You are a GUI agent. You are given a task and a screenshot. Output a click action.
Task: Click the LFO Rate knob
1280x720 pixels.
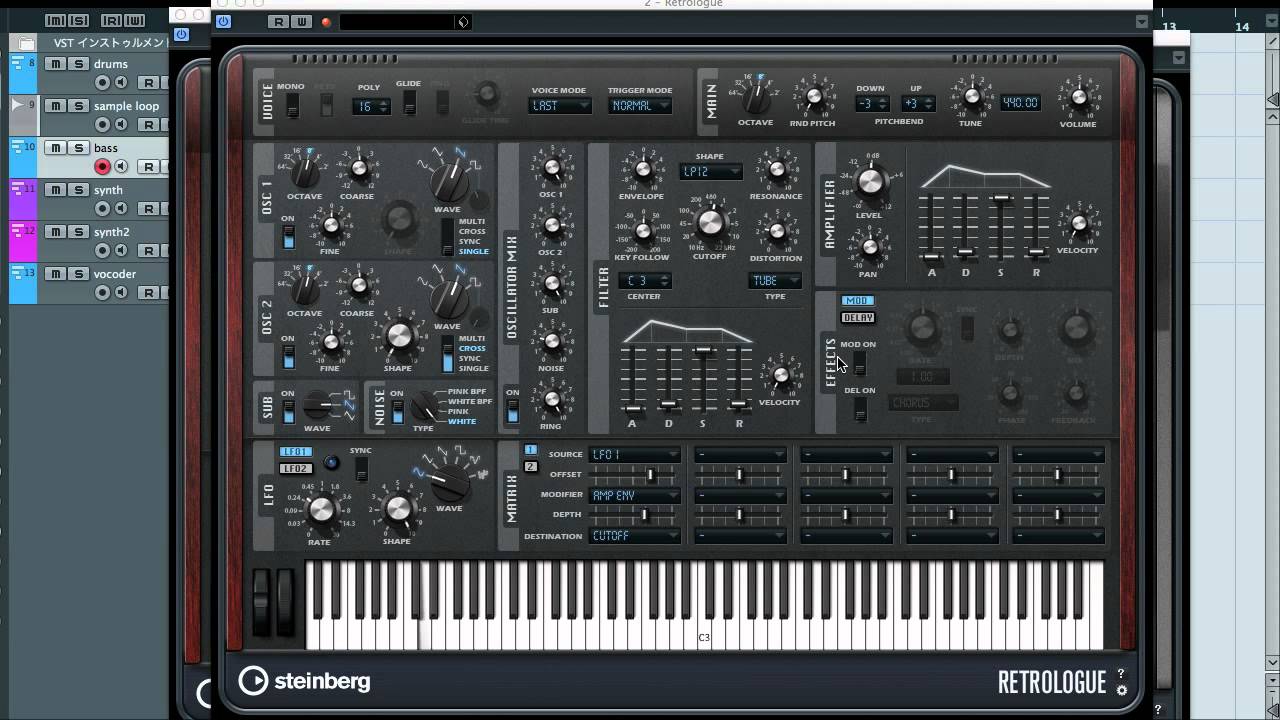click(x=321, y=510)
